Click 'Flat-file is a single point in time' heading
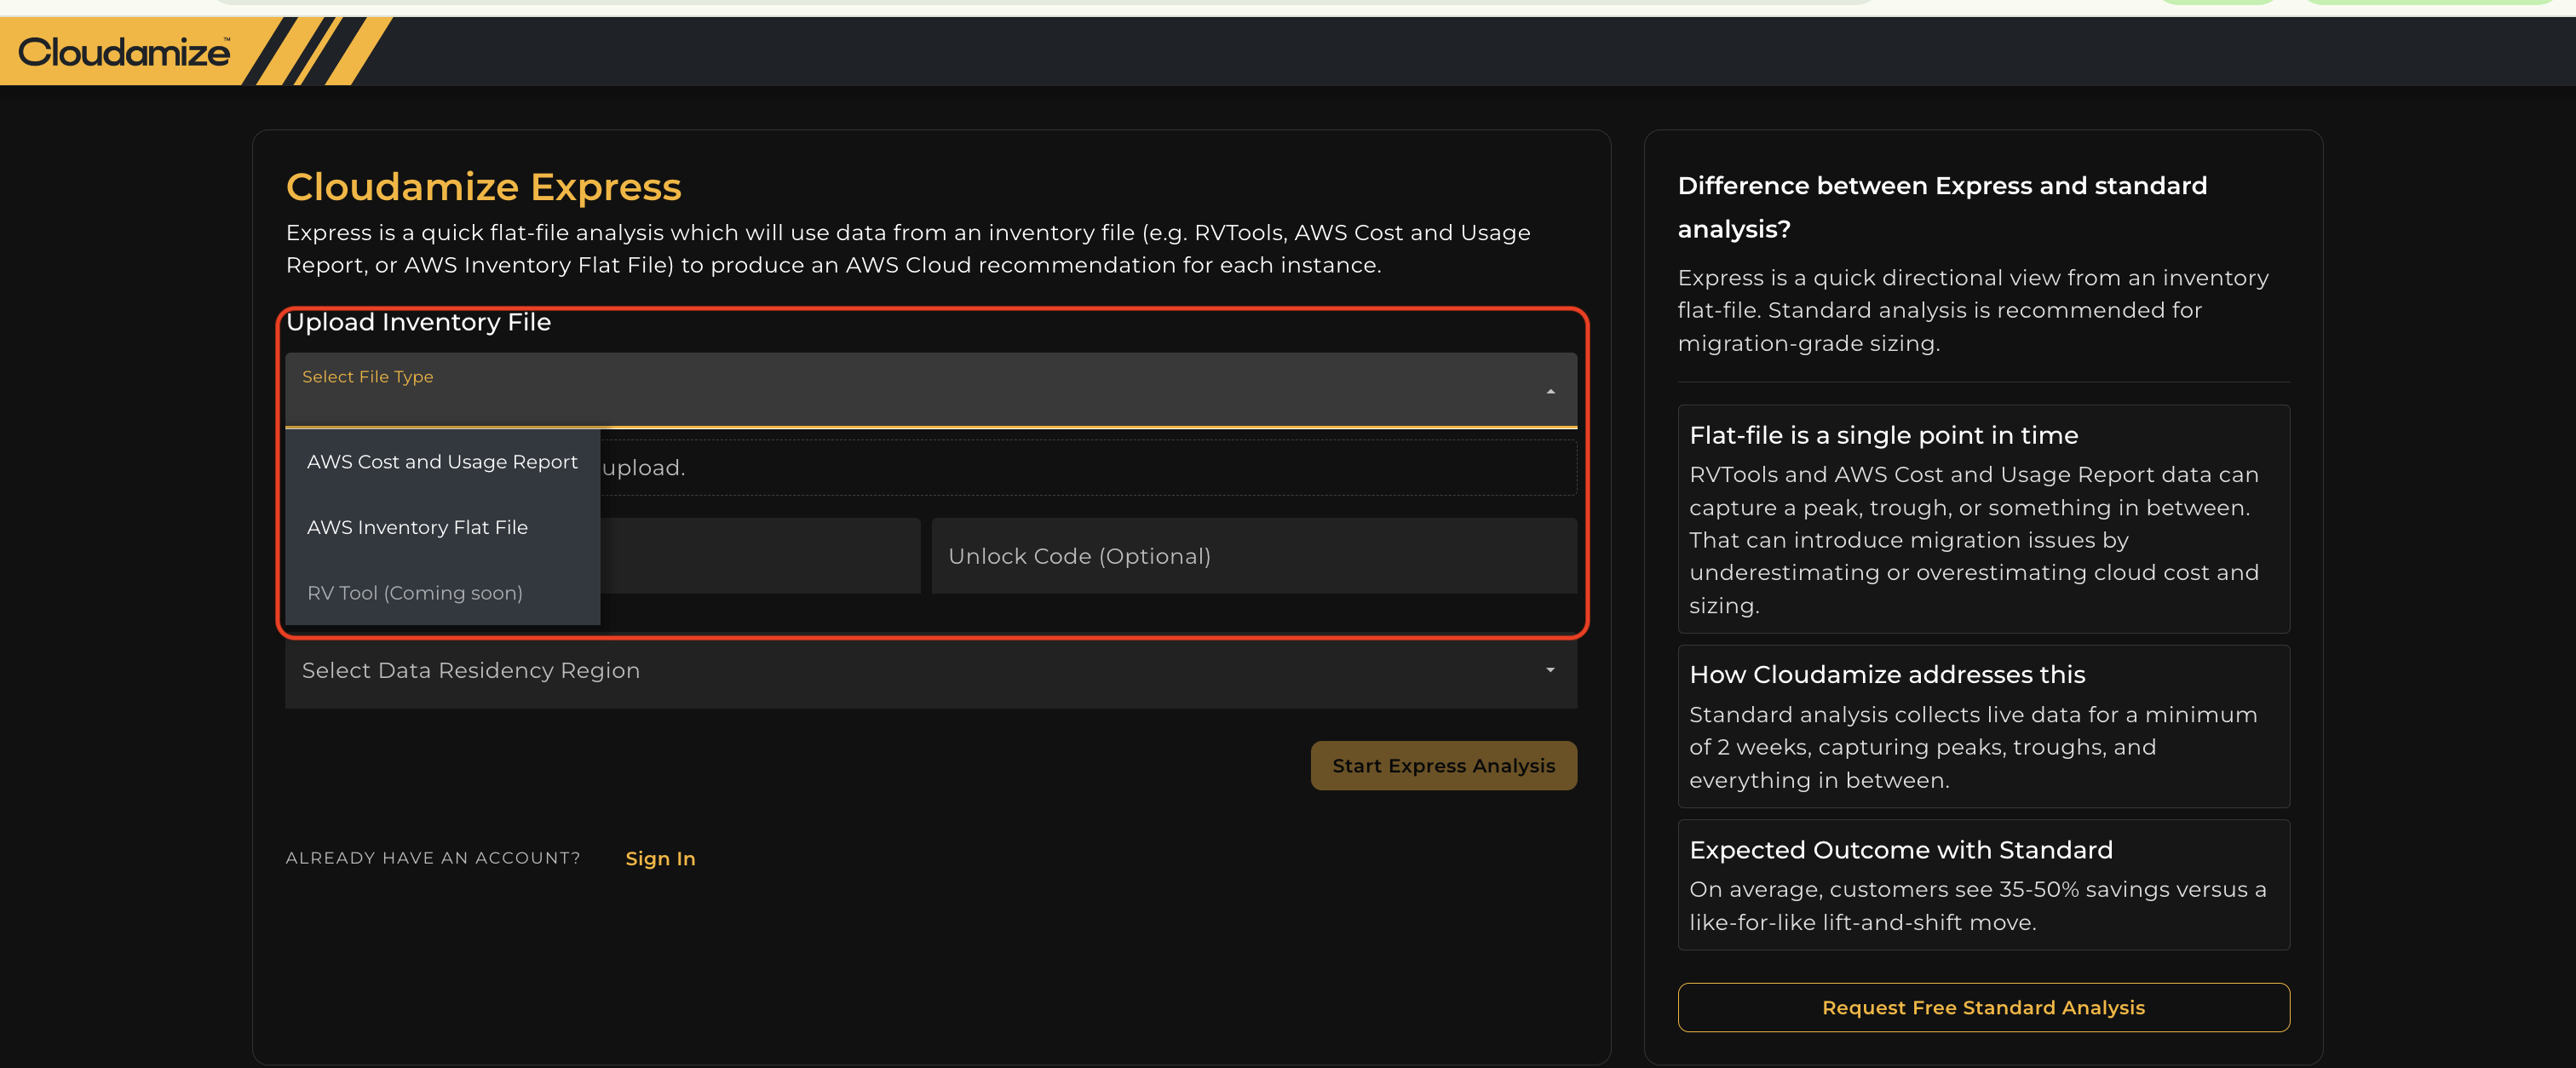 tap(1883, 436)
